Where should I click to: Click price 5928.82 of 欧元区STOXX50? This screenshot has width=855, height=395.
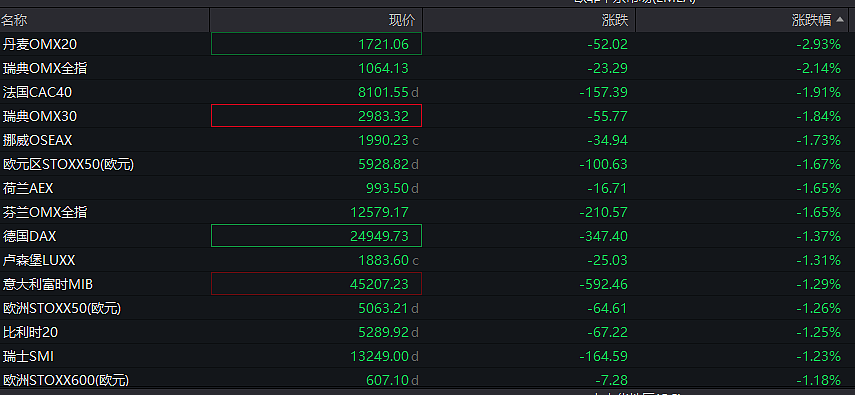click(383, 164)
